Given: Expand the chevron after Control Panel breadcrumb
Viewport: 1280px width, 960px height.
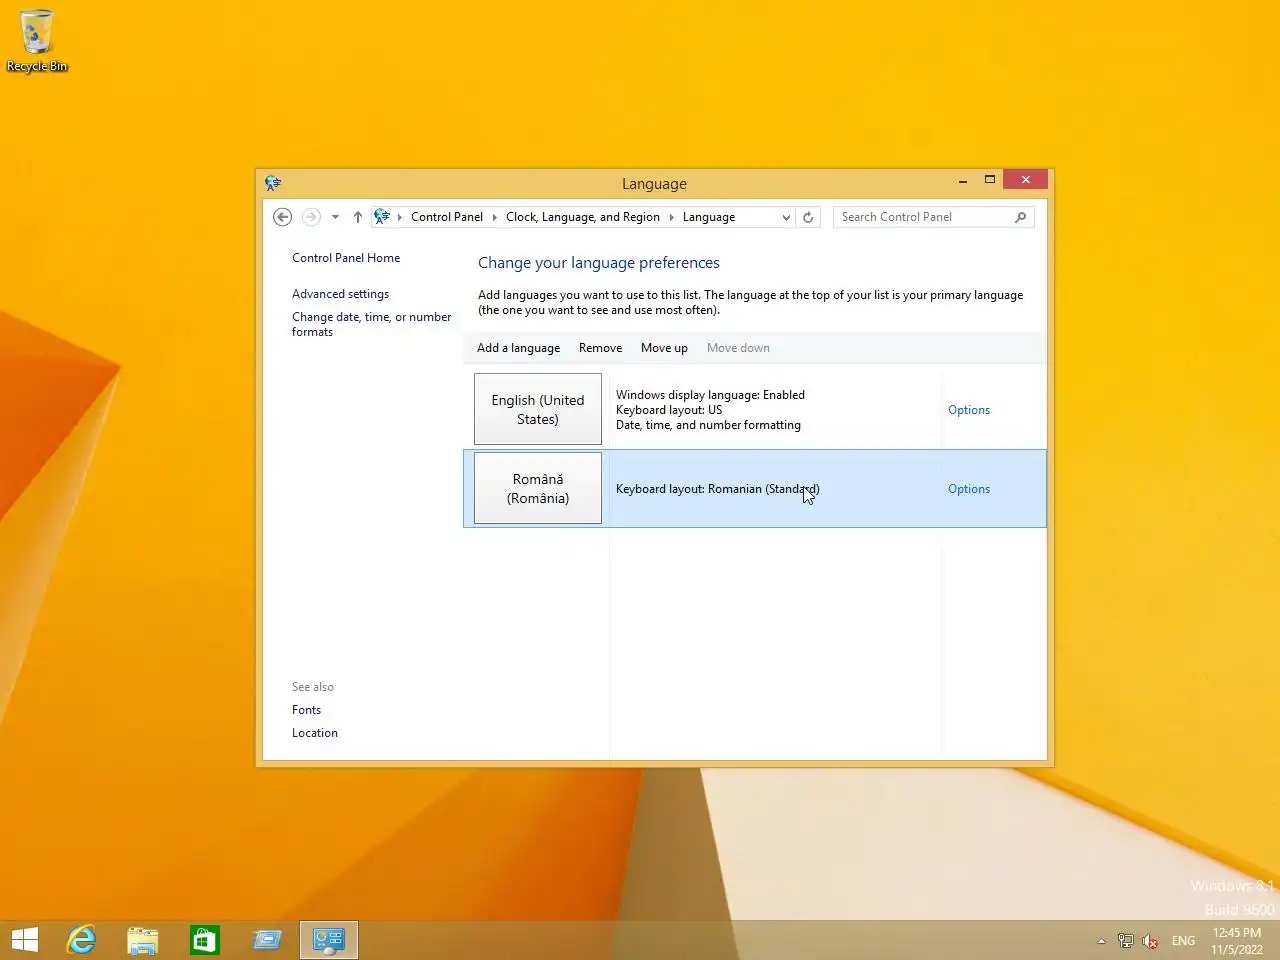Looking at the screenshot, I should (494, 217).
